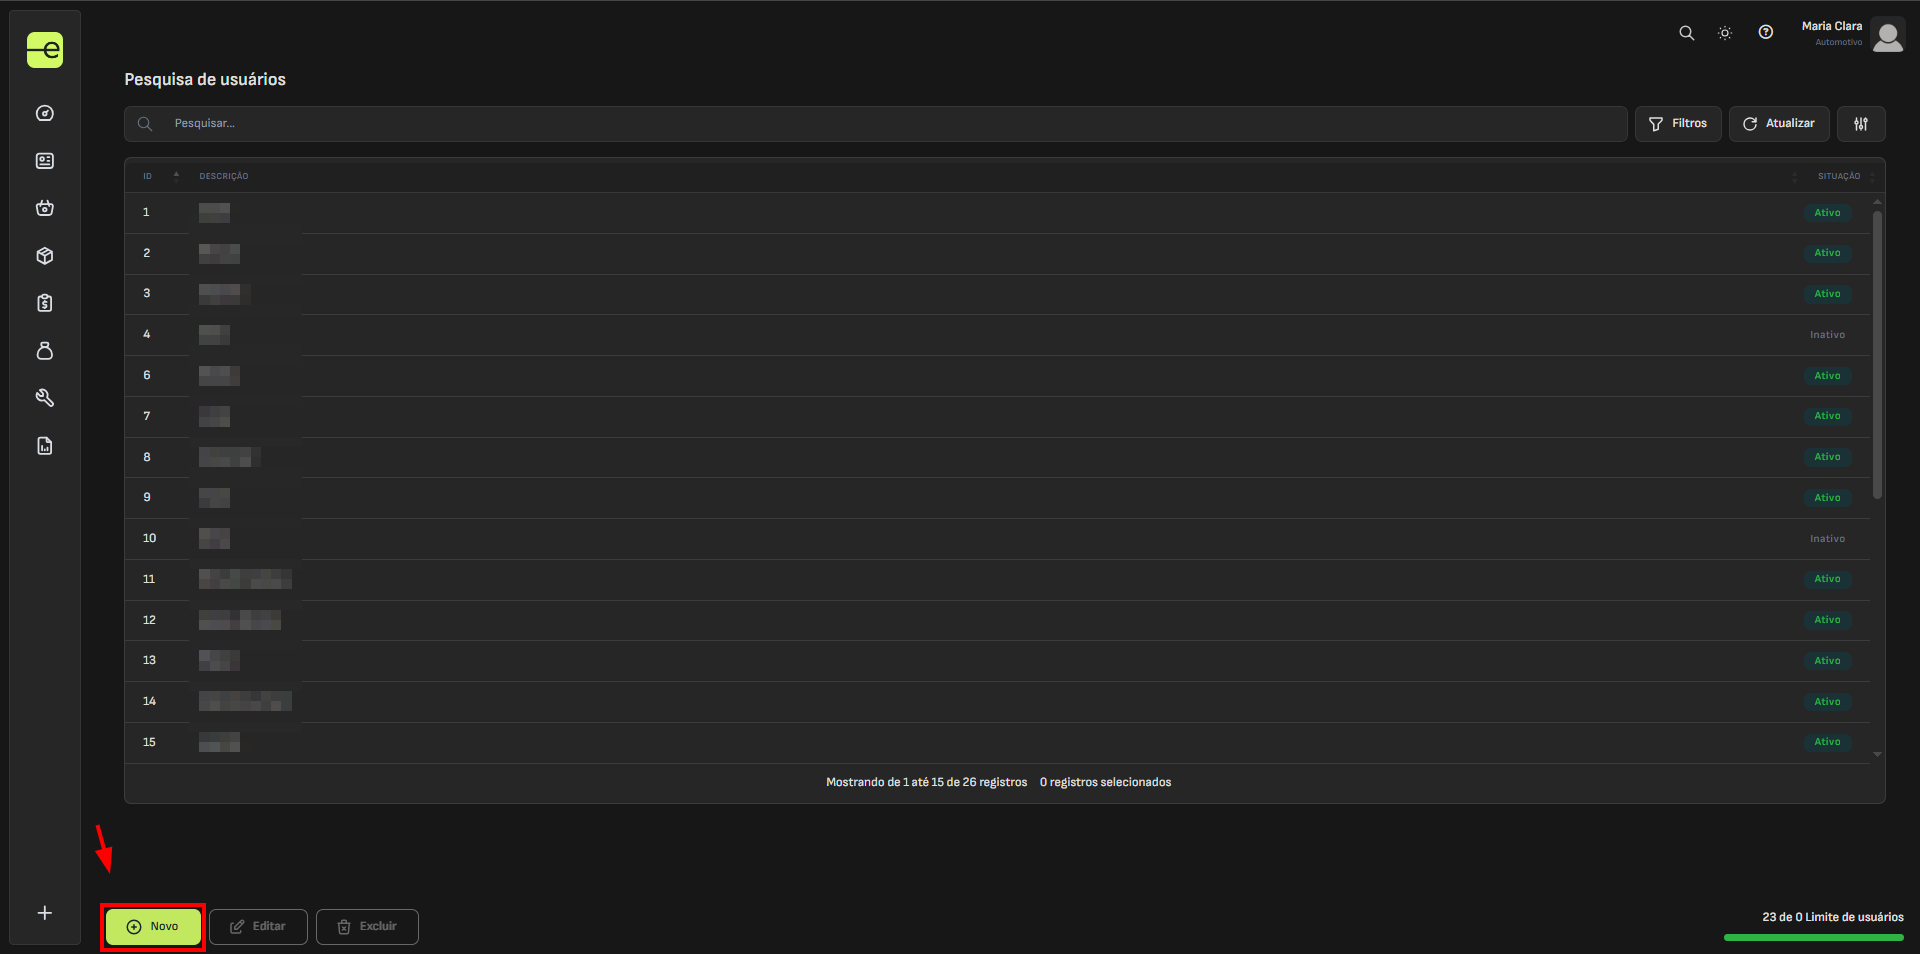Open the money bag sidebar icon
Image resolution: width=1920 pixels, height=954 pixels.
point(45,351)
